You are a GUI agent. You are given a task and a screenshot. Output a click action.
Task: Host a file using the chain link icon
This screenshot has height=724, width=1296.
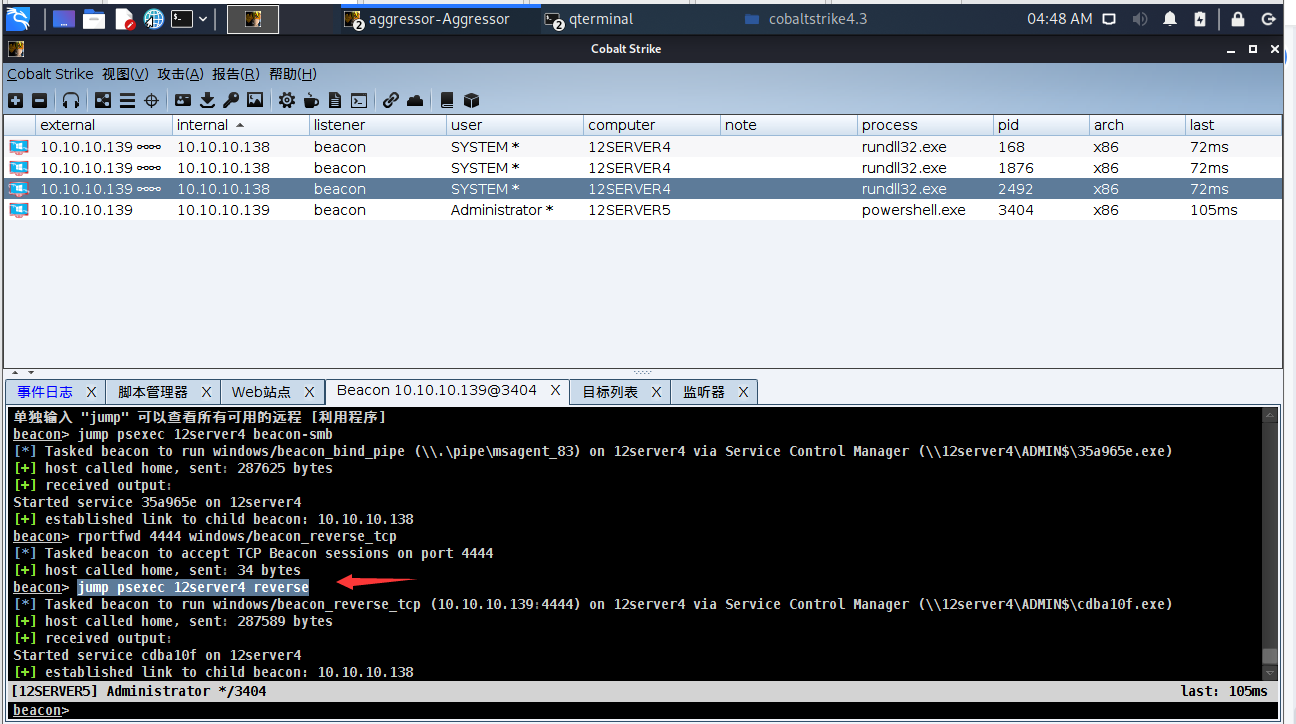(391, 100)
